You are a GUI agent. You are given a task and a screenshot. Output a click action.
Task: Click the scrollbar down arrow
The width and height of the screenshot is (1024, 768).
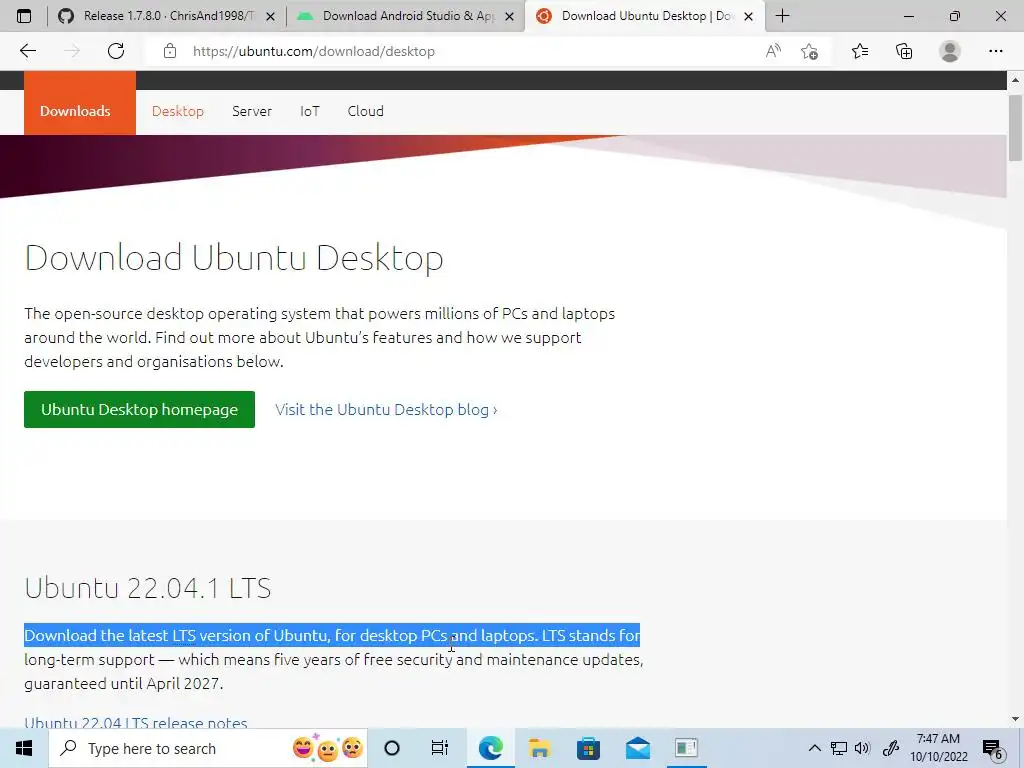1015,719
